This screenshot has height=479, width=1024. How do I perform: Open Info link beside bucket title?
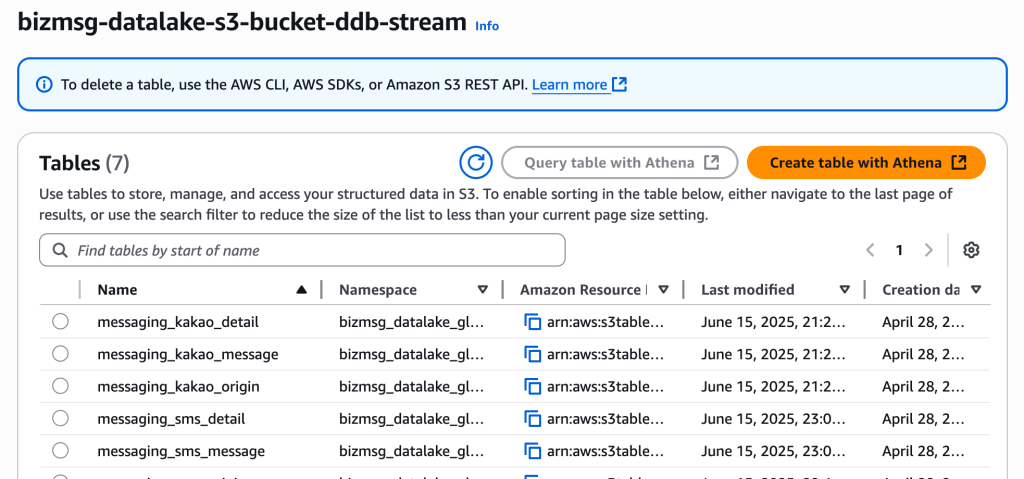[x=487, y=26]
